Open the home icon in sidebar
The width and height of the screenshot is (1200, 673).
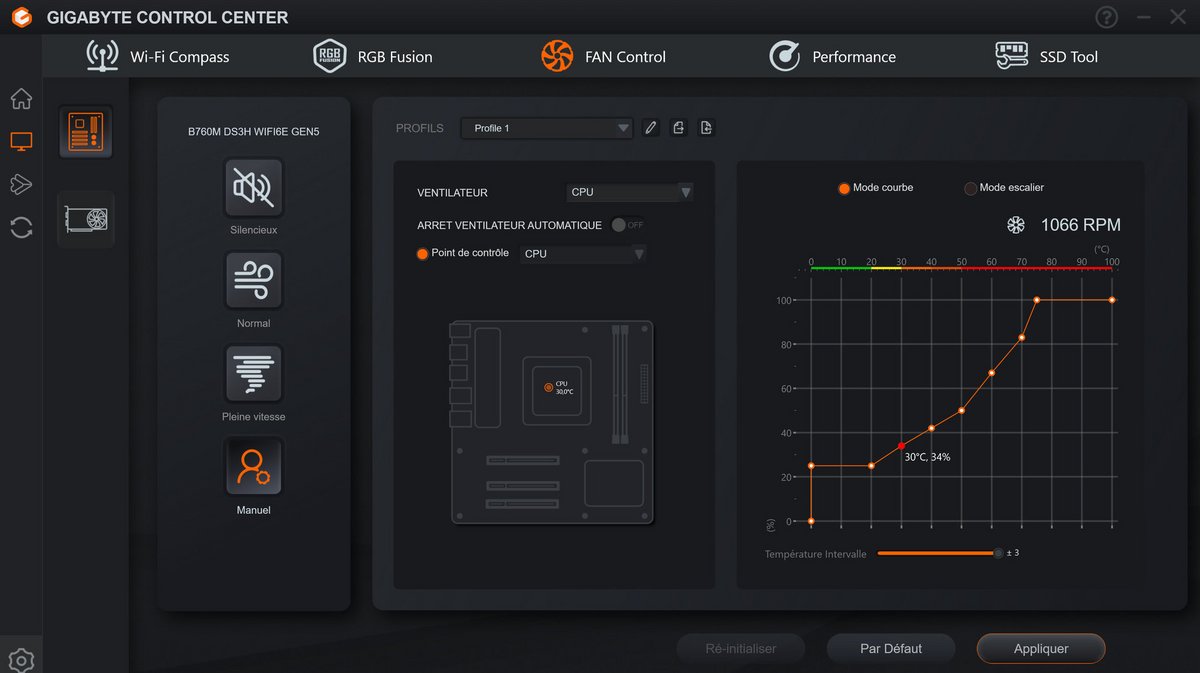pos(21,99)
